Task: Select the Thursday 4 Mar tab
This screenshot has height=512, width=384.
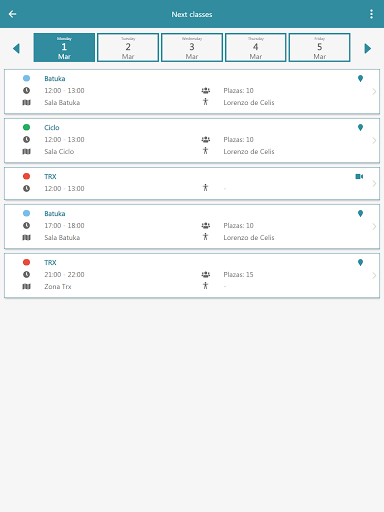Action: click(256, 47)
